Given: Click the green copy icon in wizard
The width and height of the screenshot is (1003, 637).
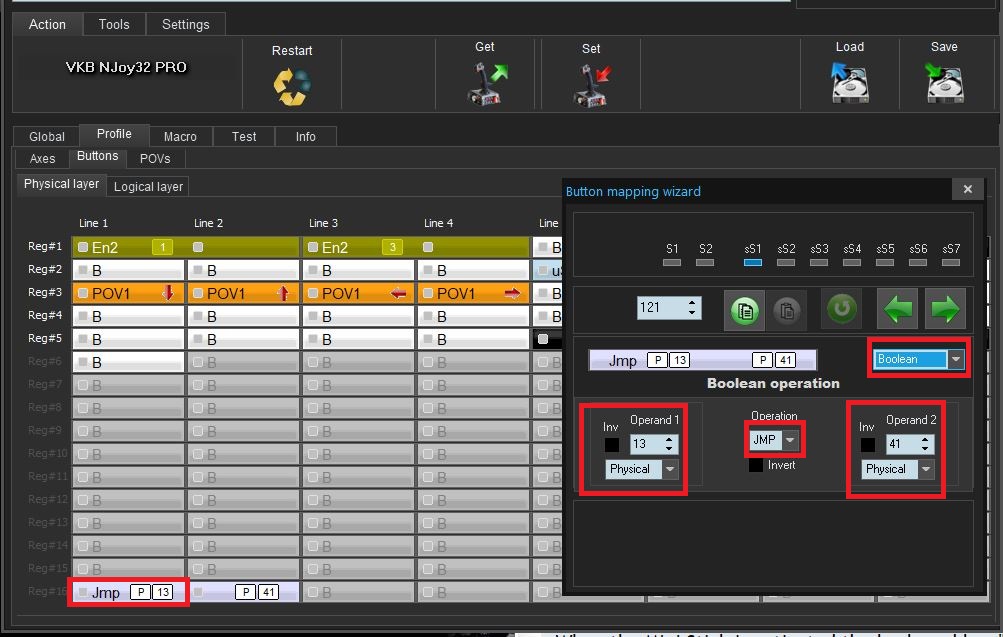Looking at the screenshot, I should (x=744, y=309).
